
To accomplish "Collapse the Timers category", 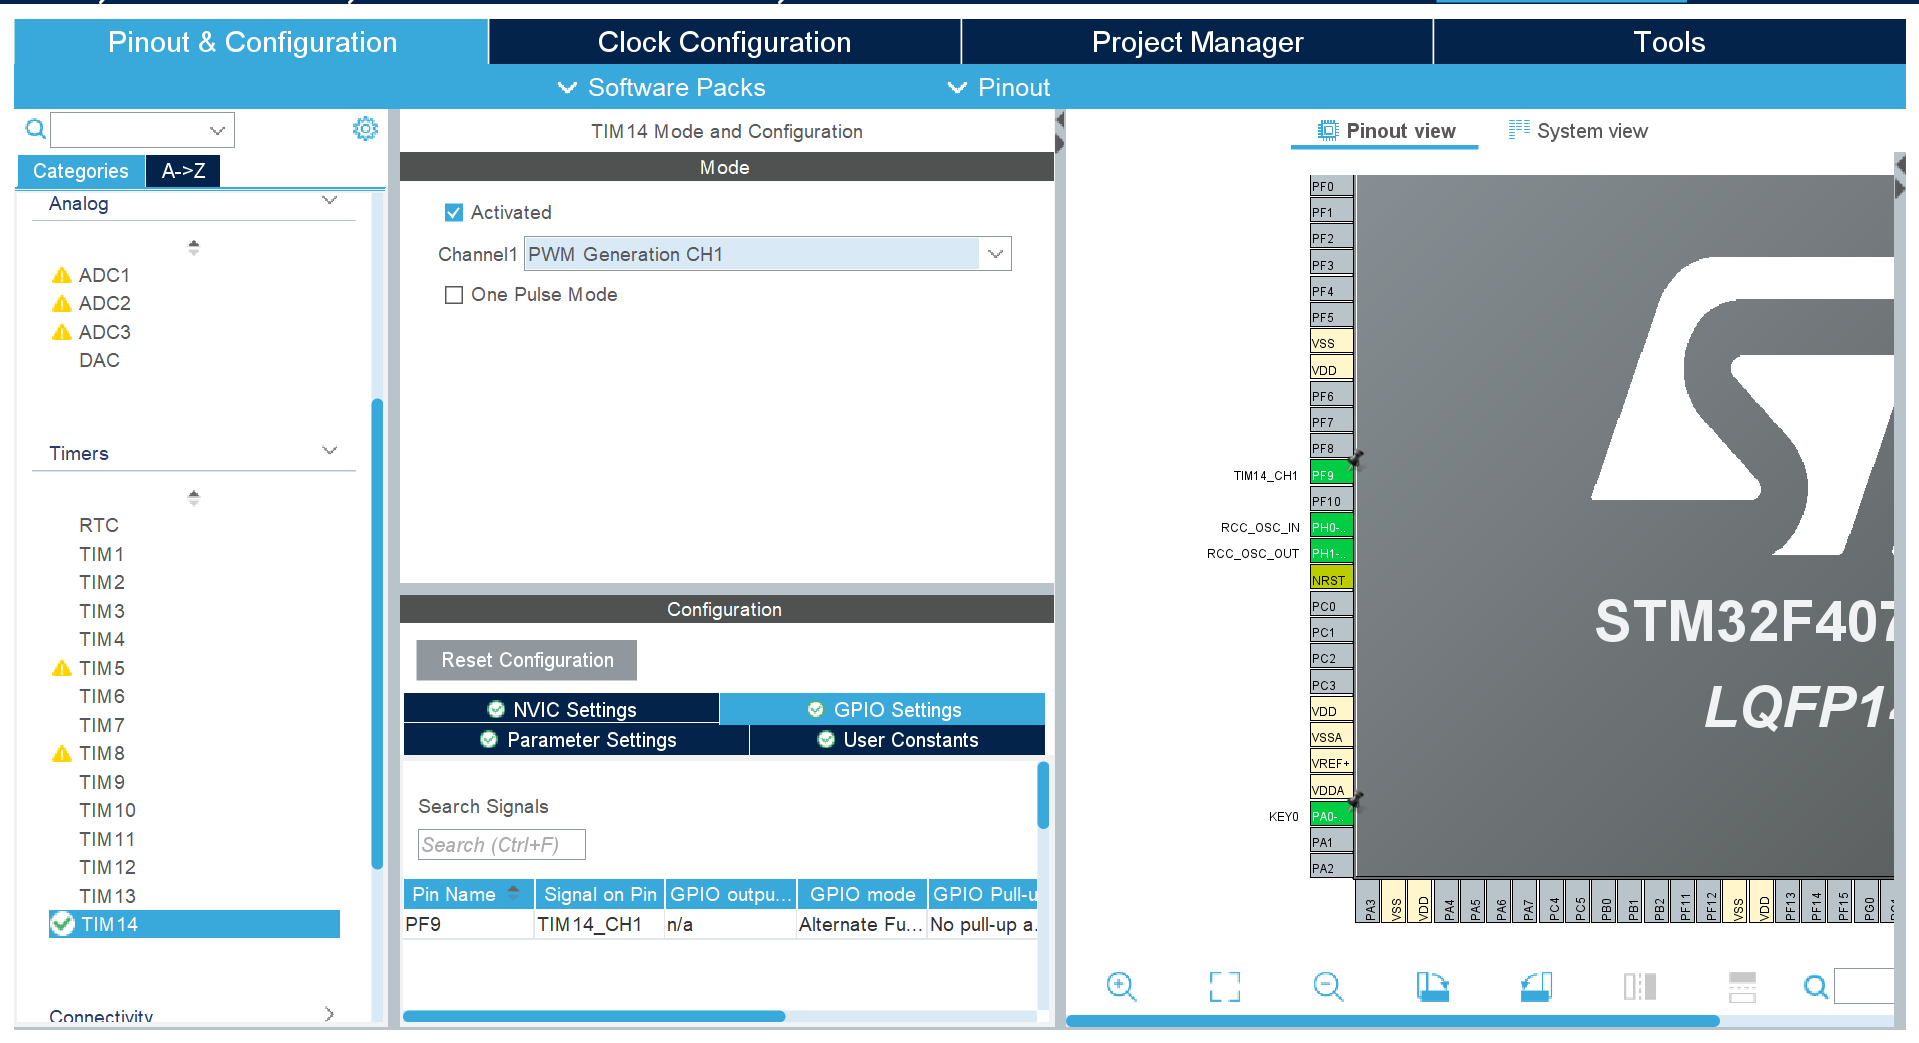I will point(329,451).
